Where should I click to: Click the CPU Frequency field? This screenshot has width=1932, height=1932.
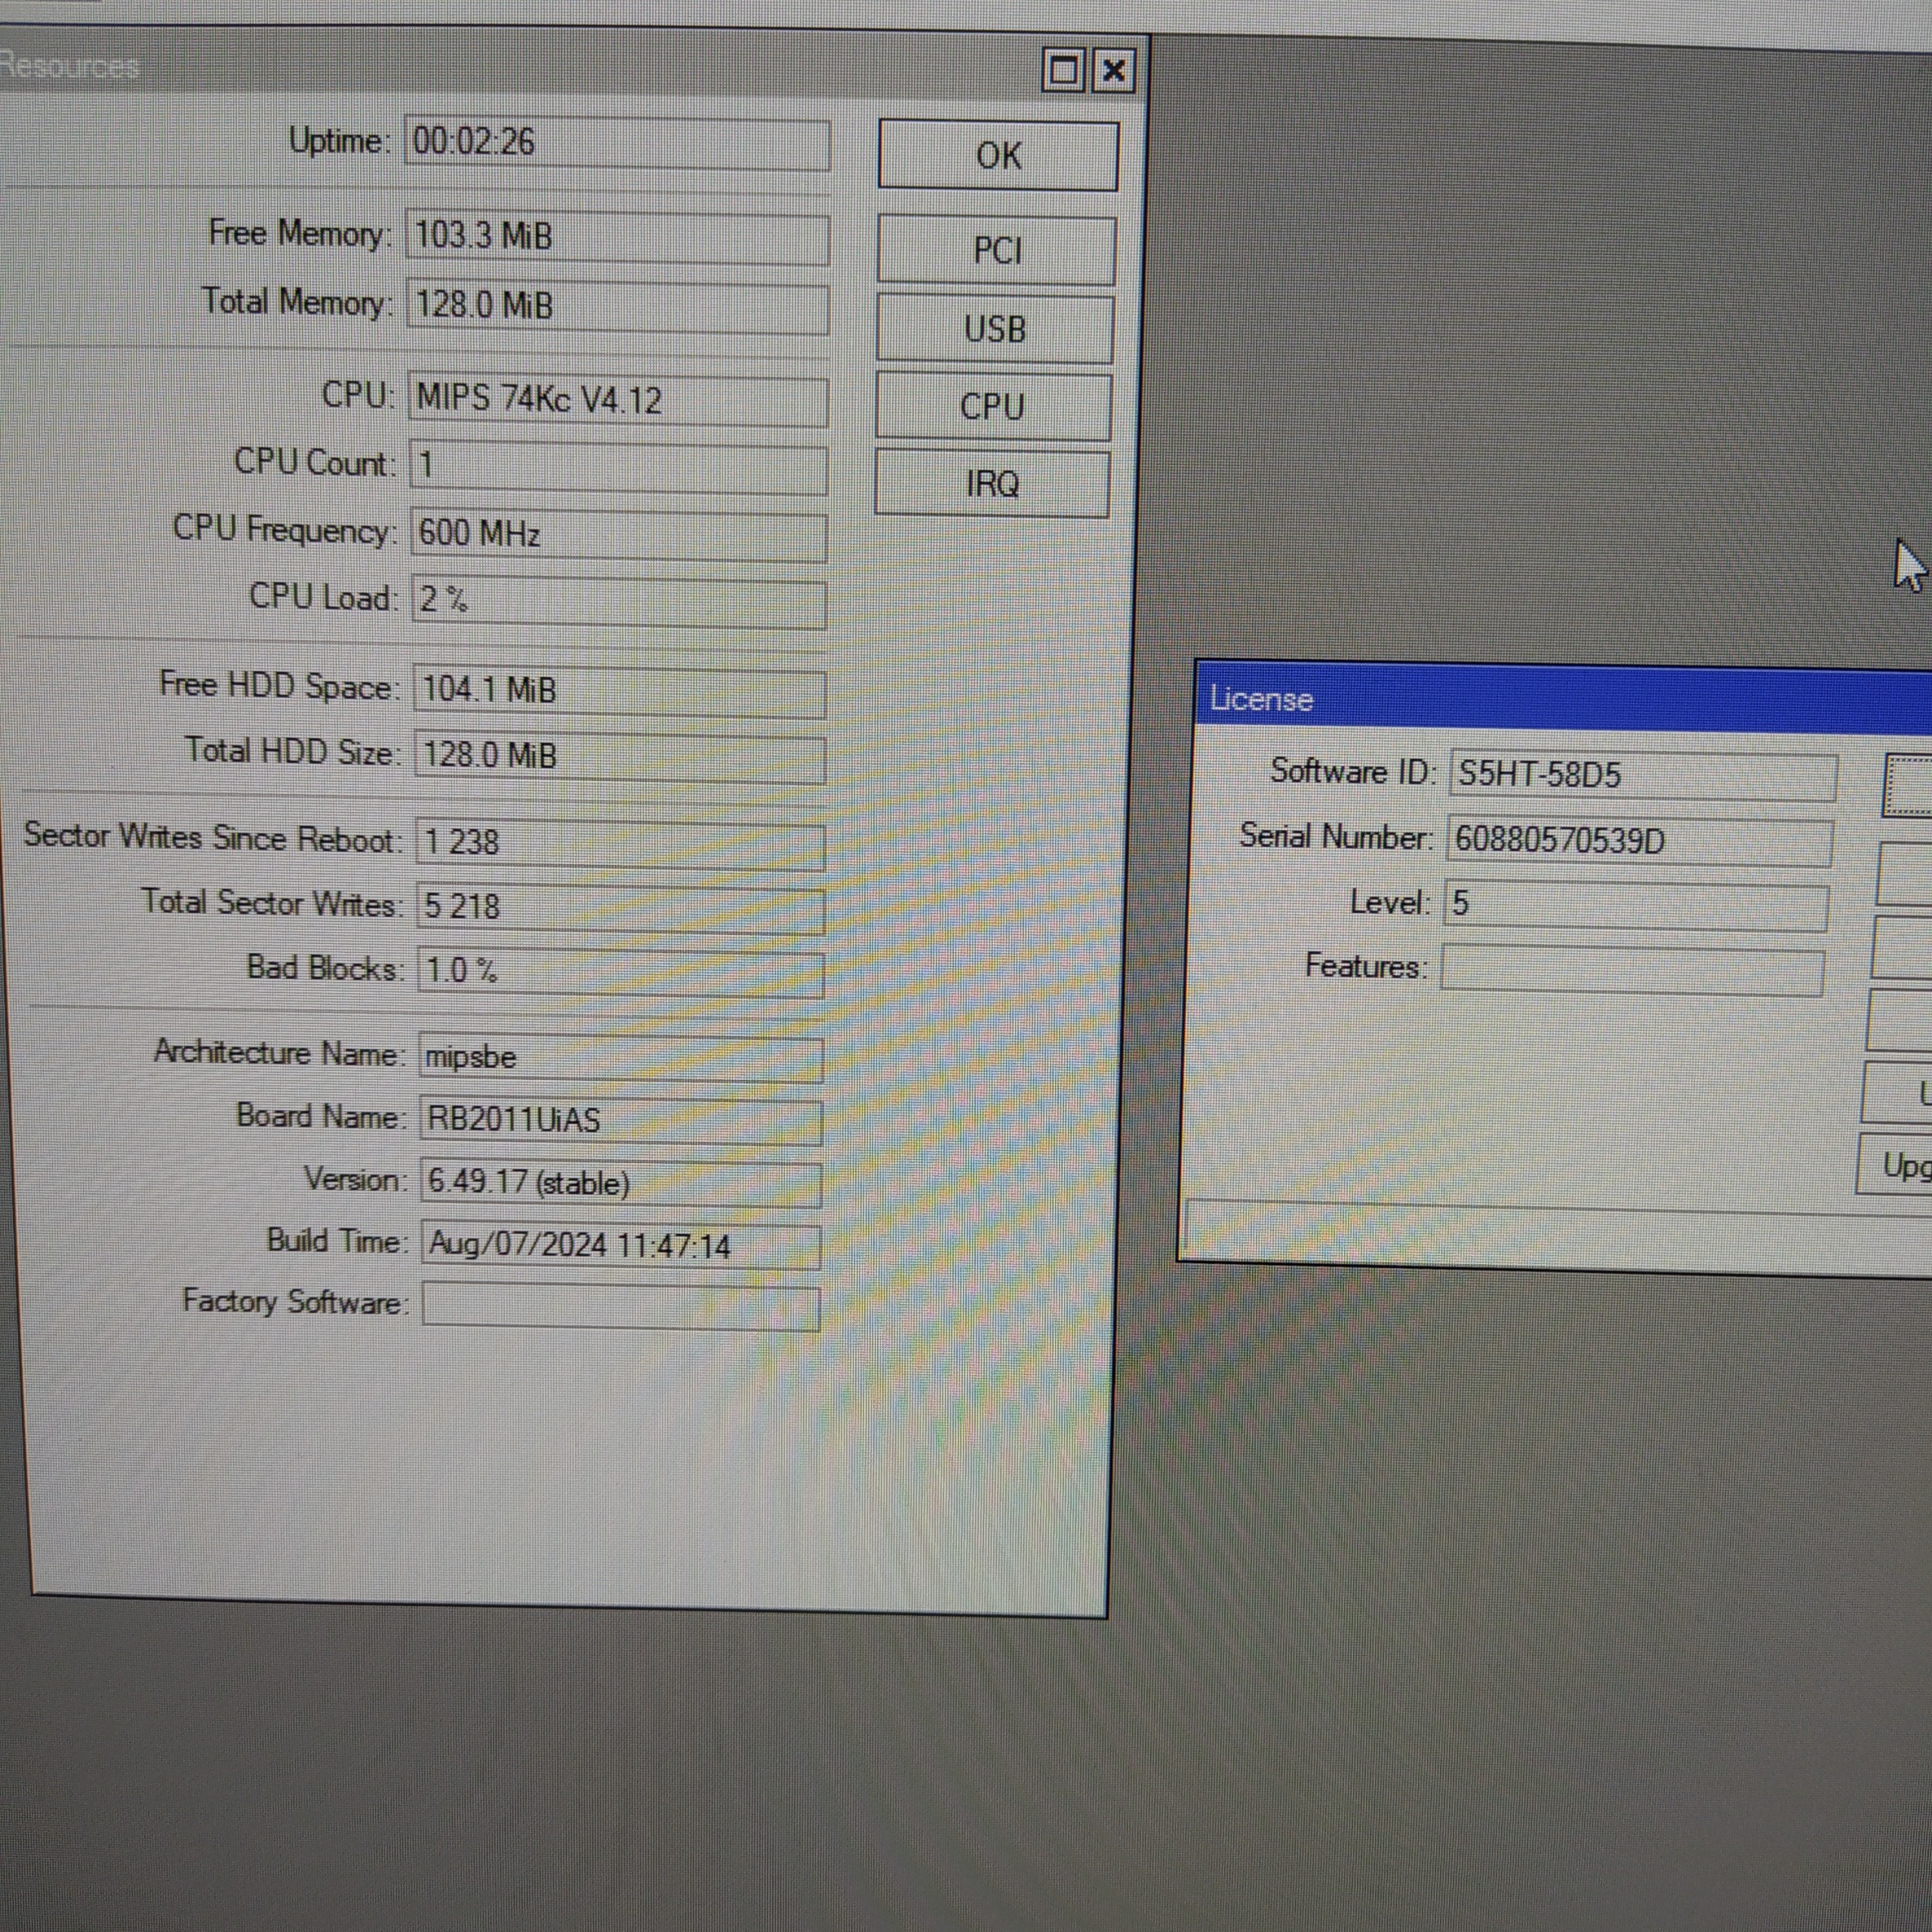[618, 535]
